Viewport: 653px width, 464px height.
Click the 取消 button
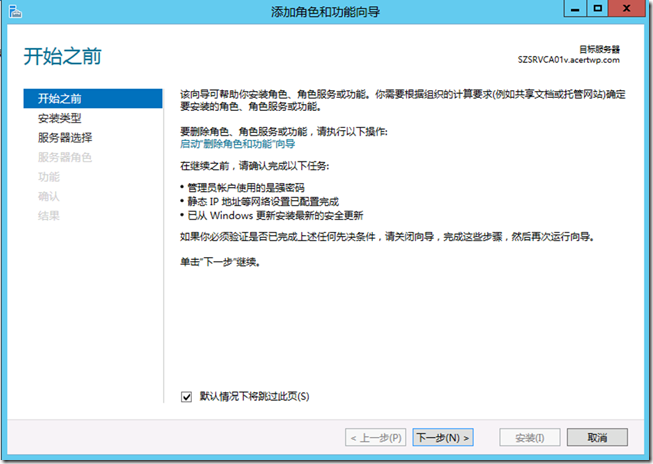click(597, 437)
